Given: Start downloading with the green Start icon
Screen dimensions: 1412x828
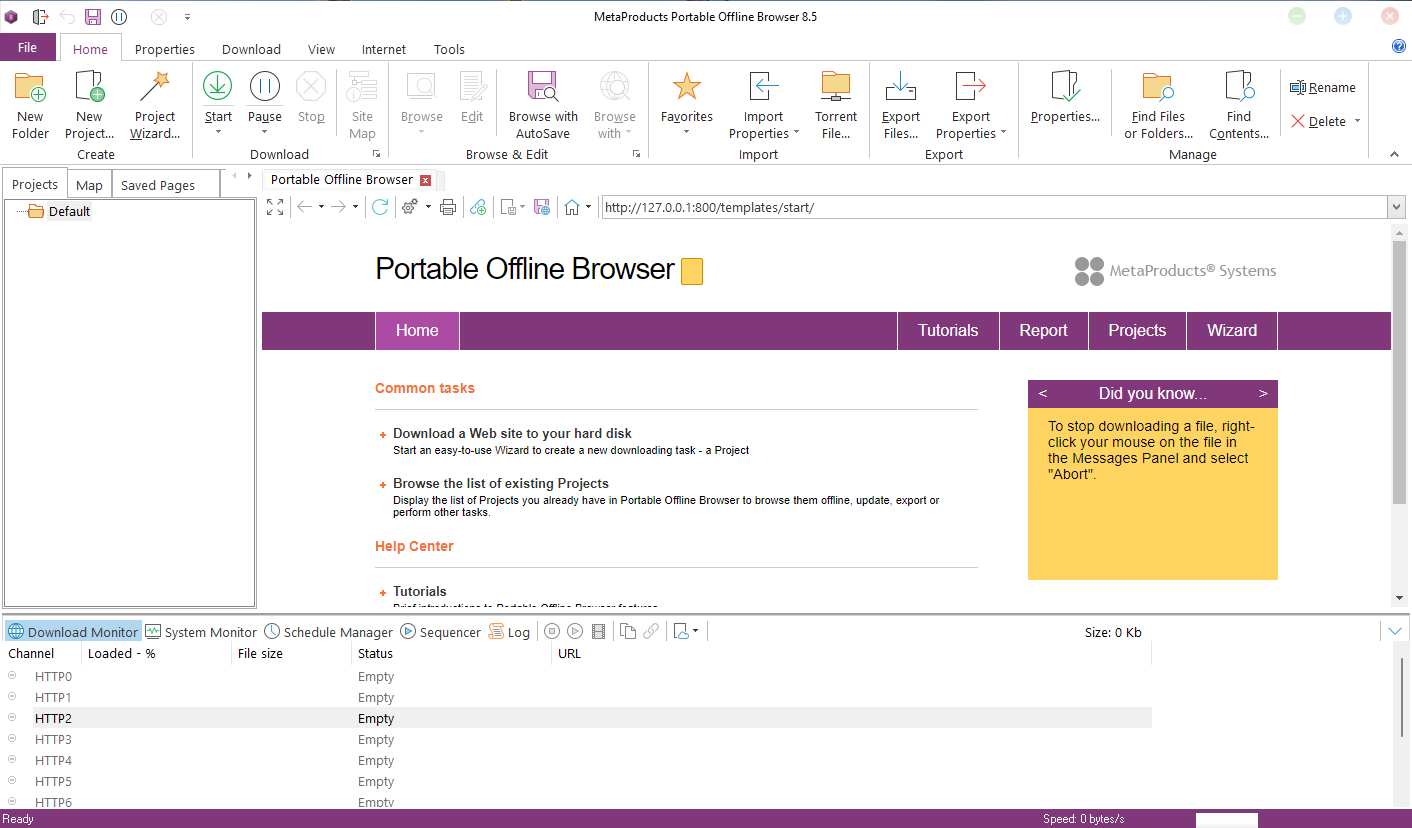Looking at the screenshot, I should pos(218,87).
